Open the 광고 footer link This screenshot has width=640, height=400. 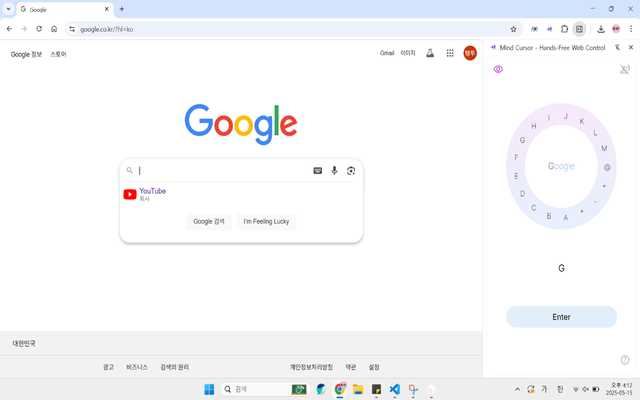[x=108, y=367]
